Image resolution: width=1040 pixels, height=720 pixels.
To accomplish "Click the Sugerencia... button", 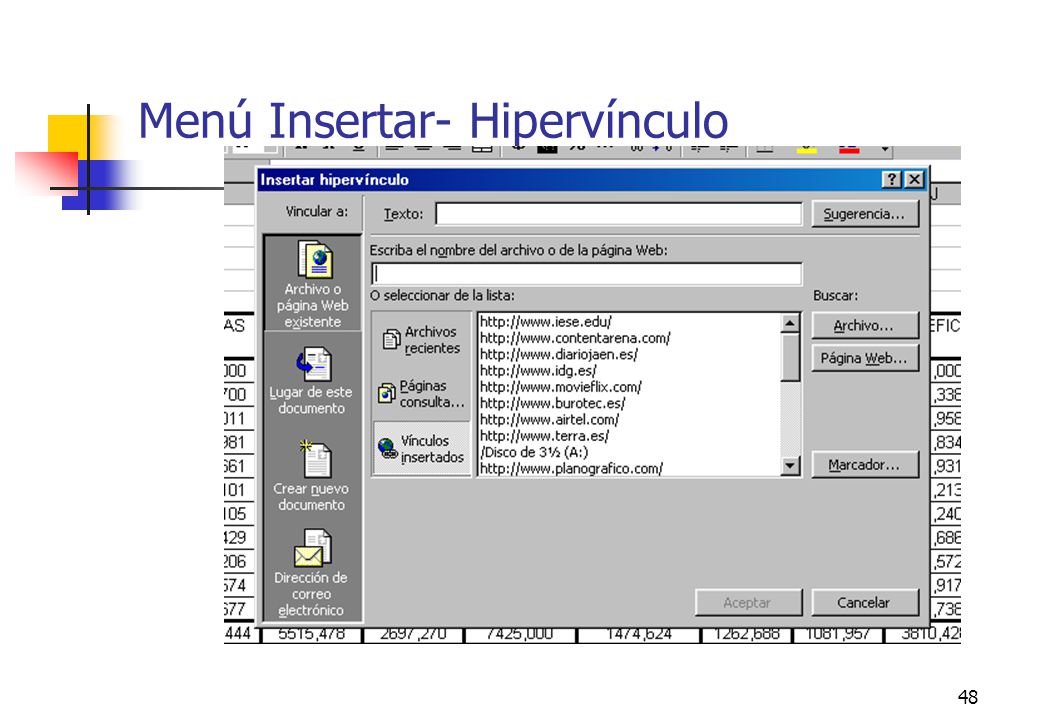I will tap(865, 214).
